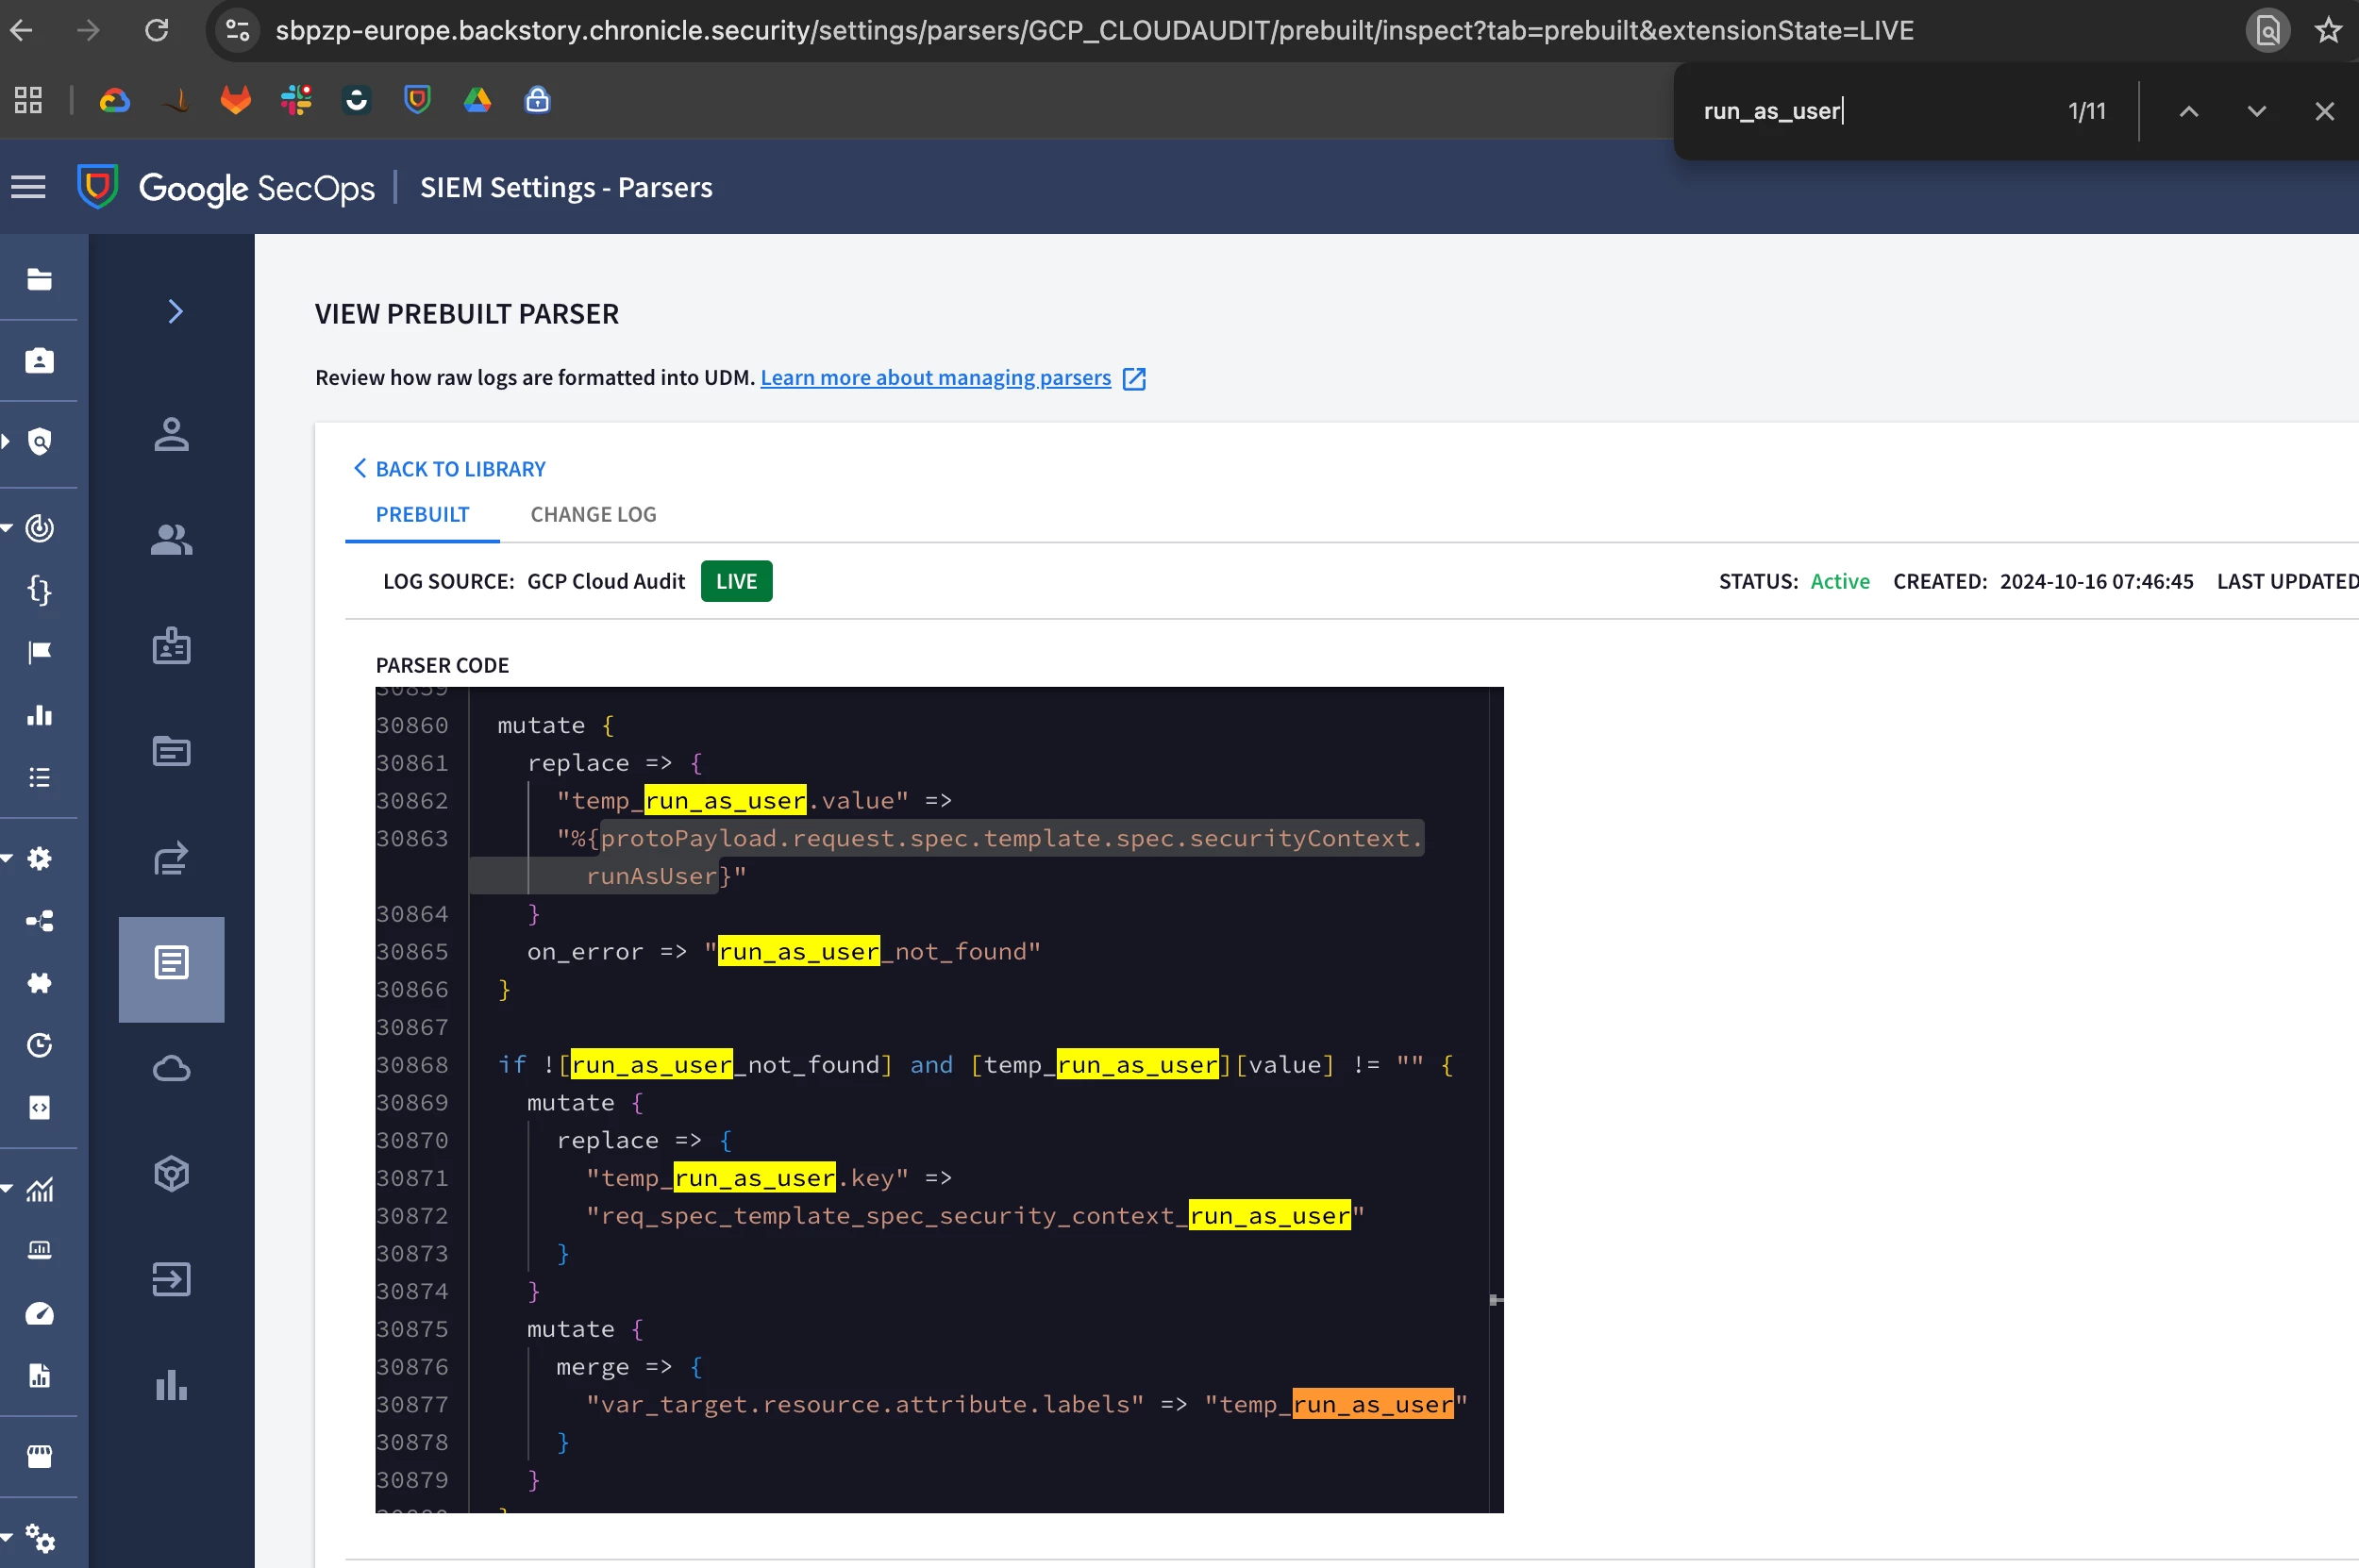Open the user group icon in settings panel

coord(171,540)
